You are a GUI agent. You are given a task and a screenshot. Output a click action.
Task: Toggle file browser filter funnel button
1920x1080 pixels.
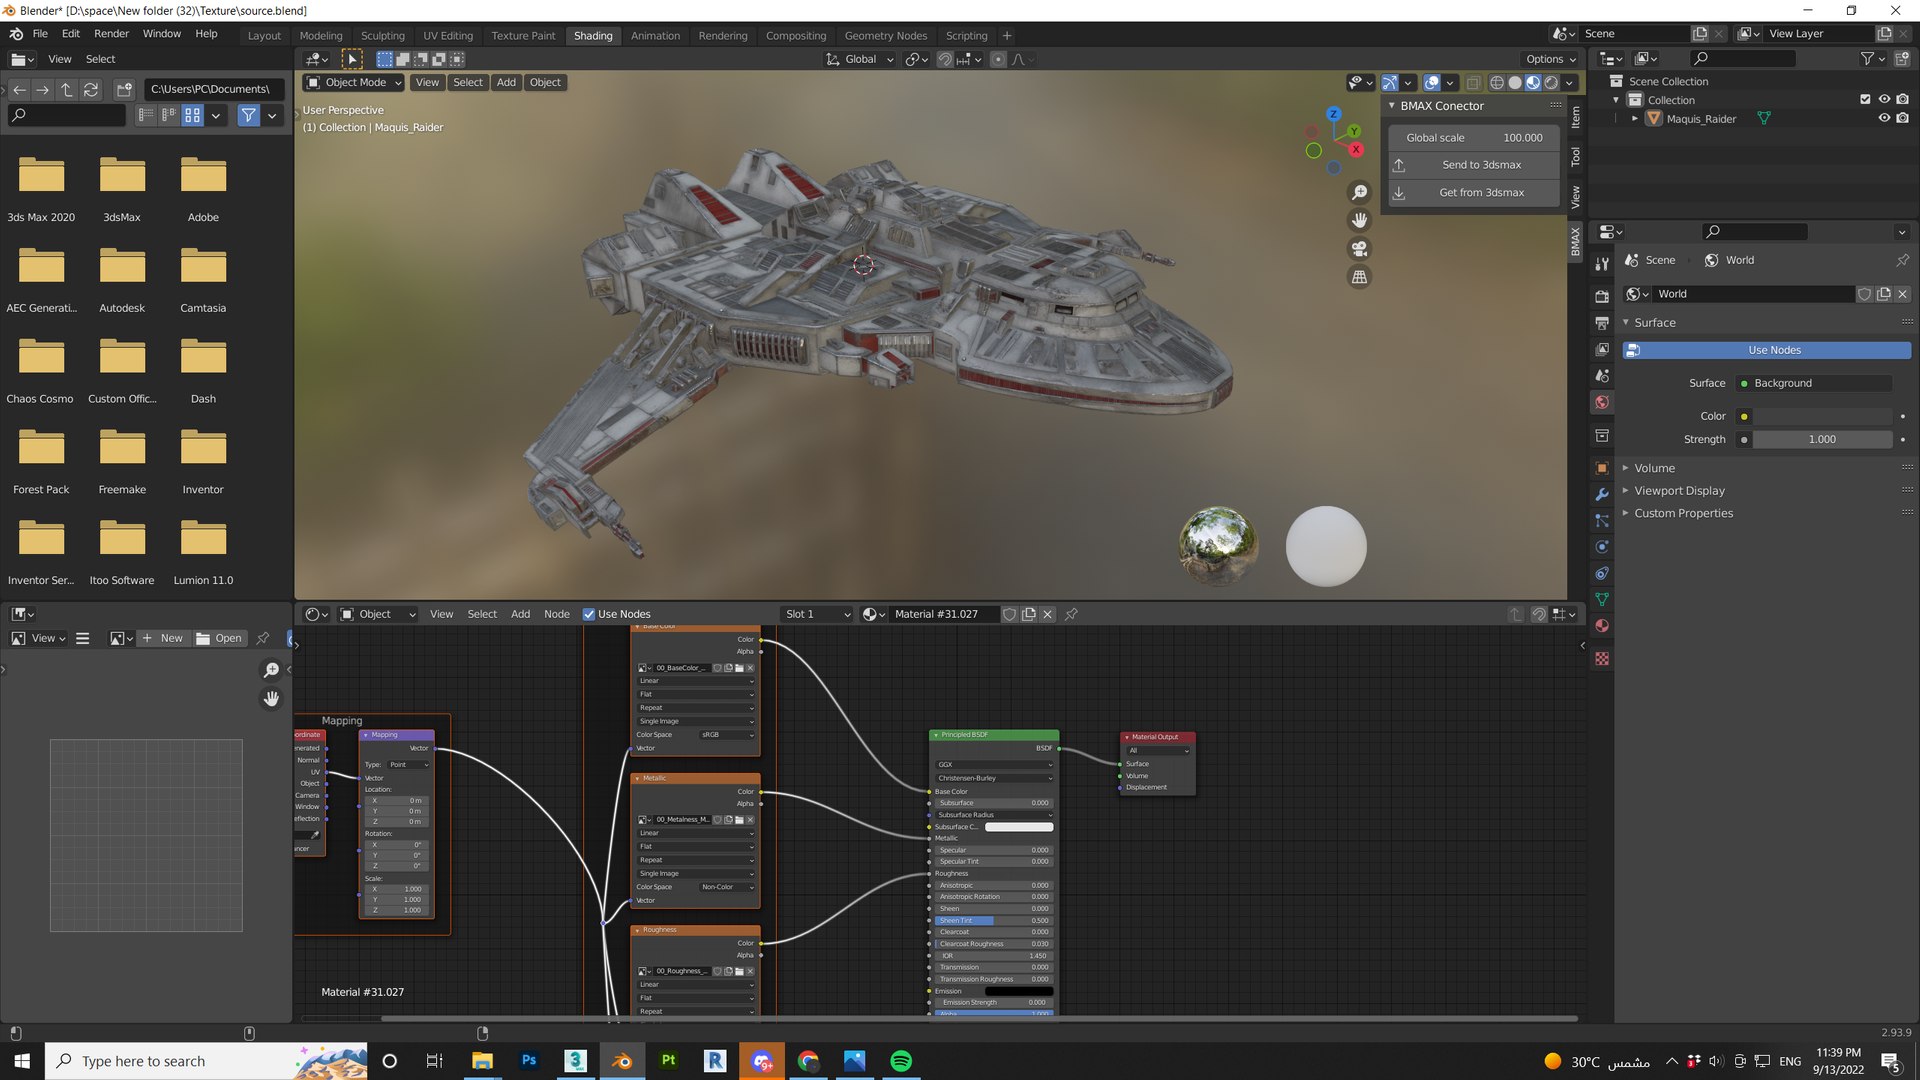pos(248,116)
